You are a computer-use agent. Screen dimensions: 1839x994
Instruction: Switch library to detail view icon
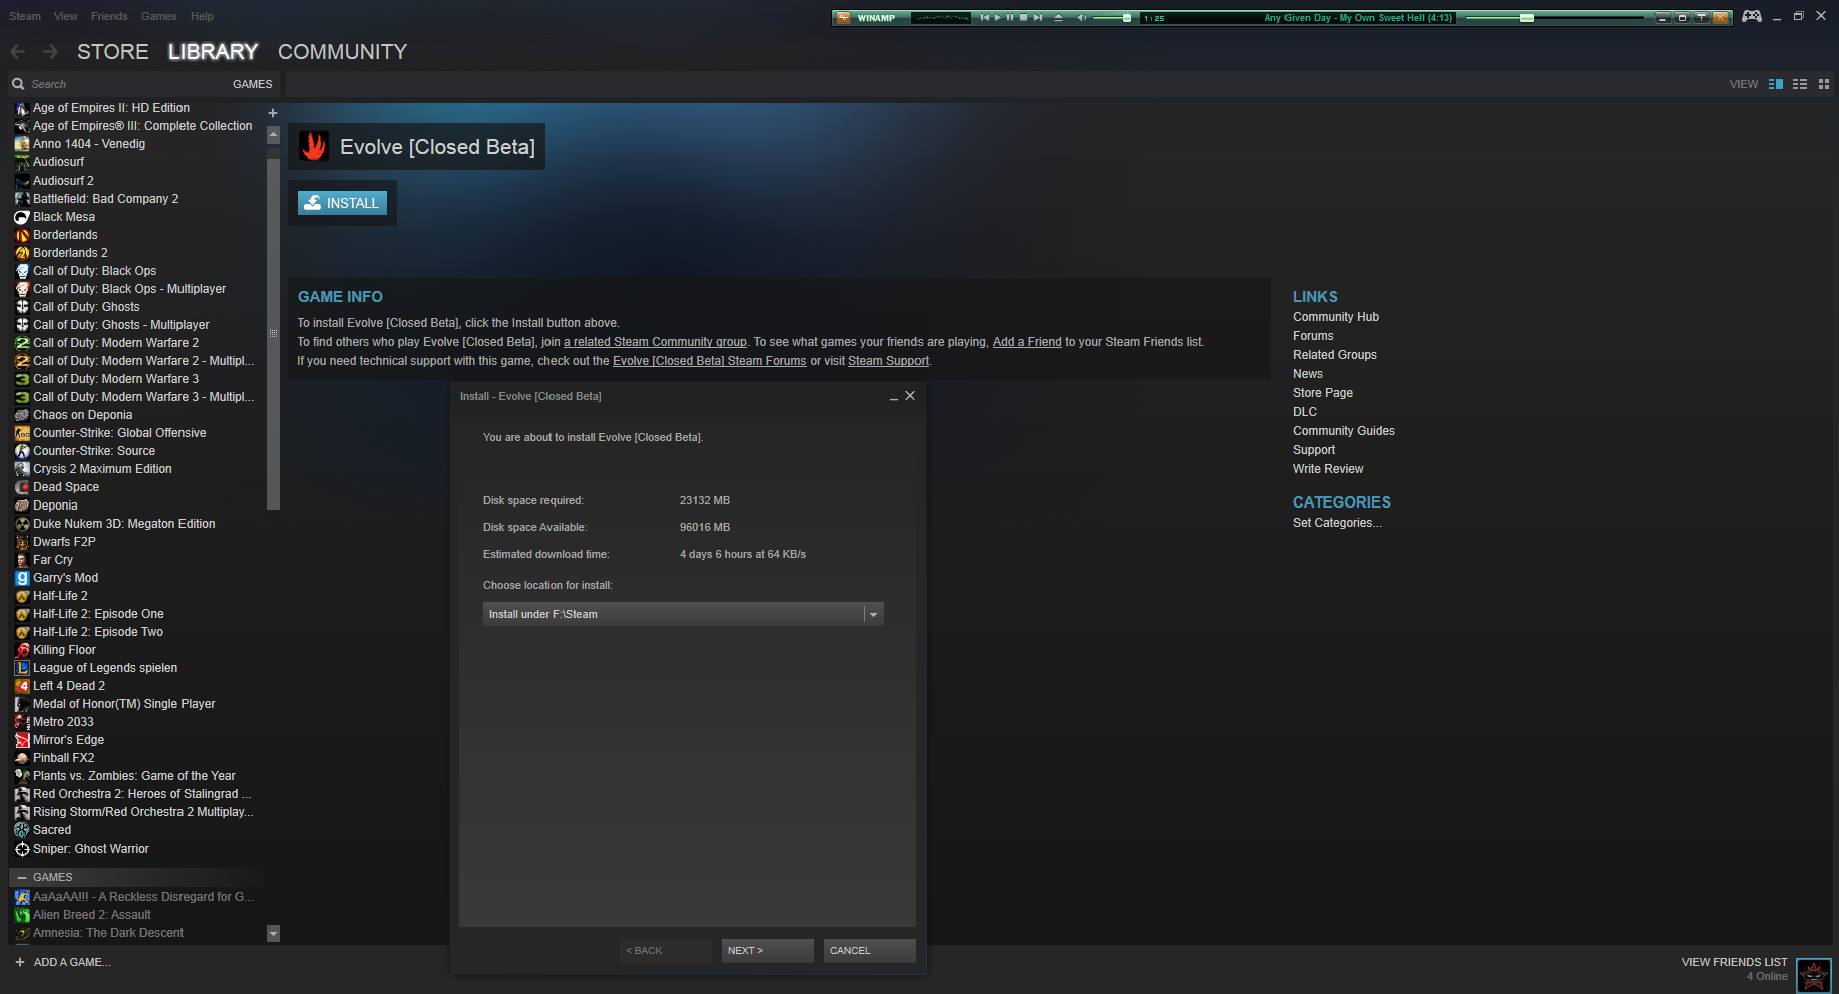[1776, 84]
